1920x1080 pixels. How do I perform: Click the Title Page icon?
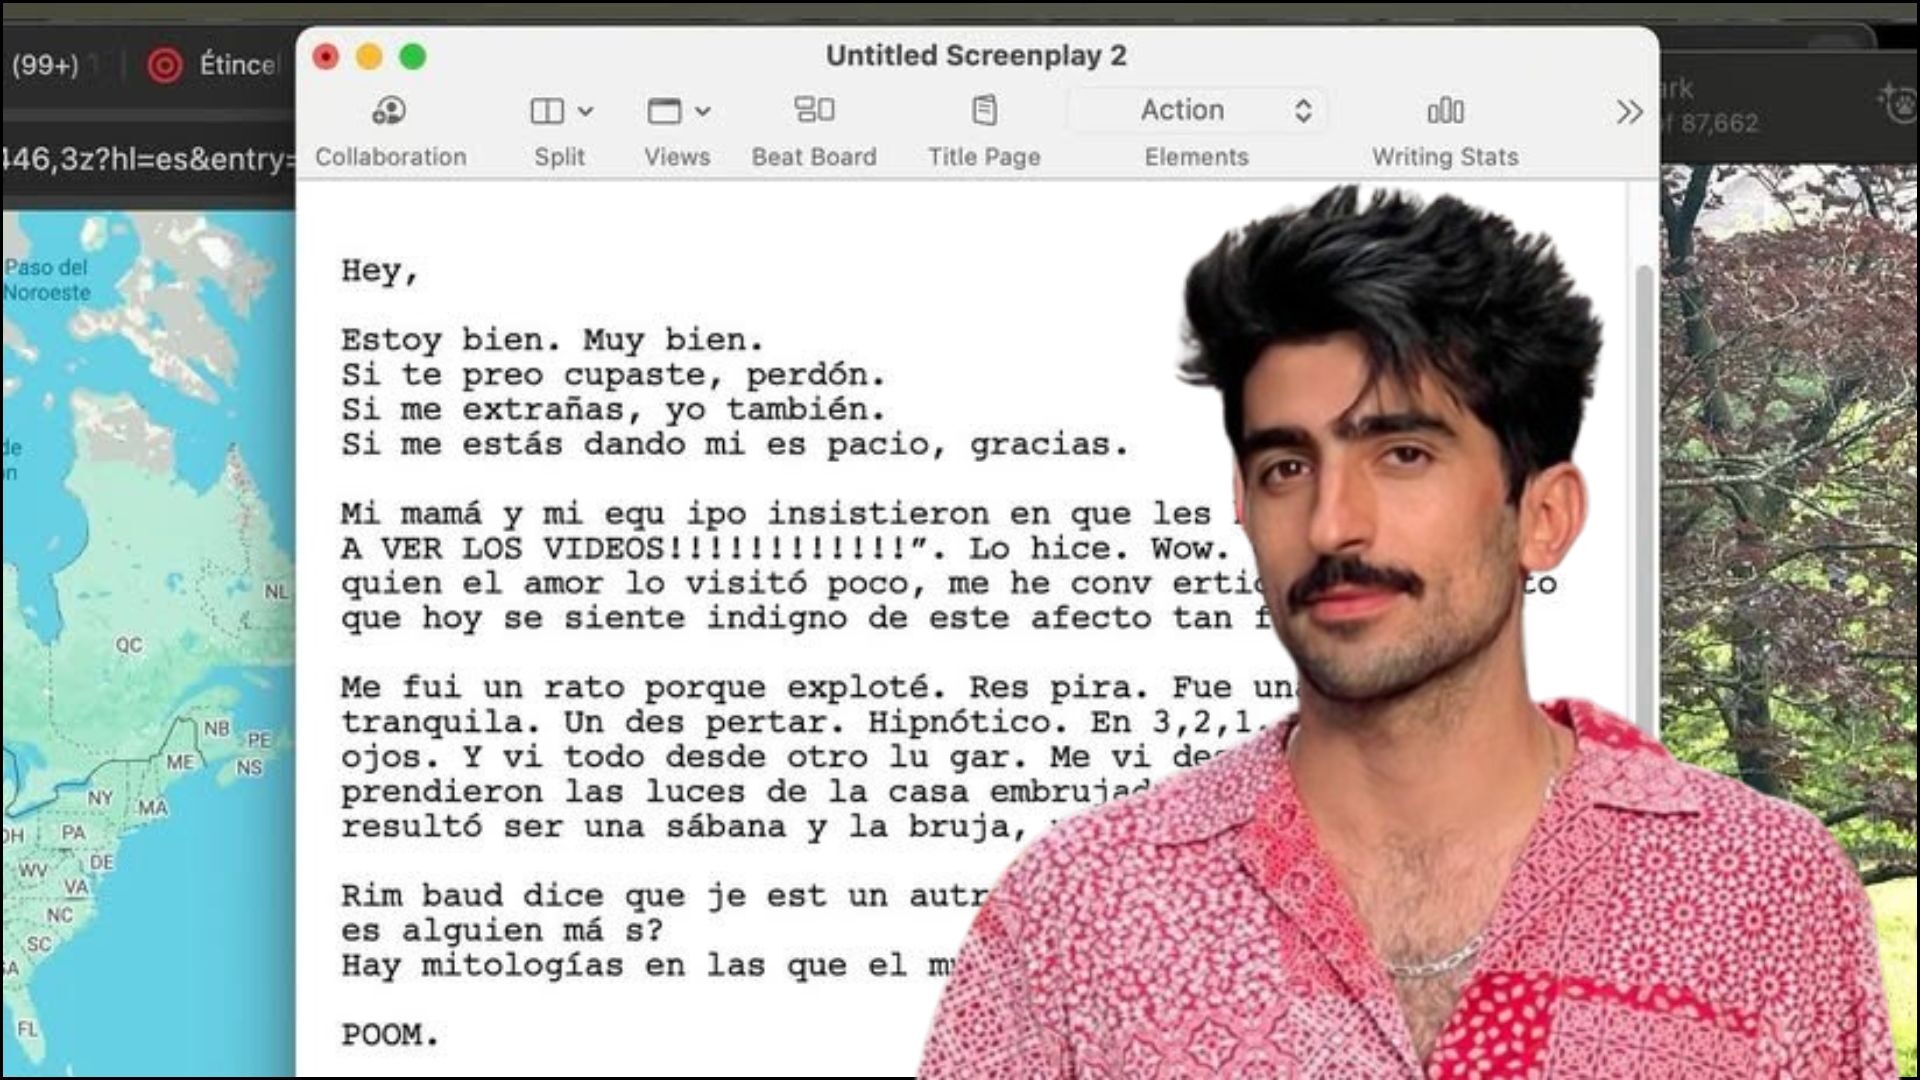(x=984, y=110)
